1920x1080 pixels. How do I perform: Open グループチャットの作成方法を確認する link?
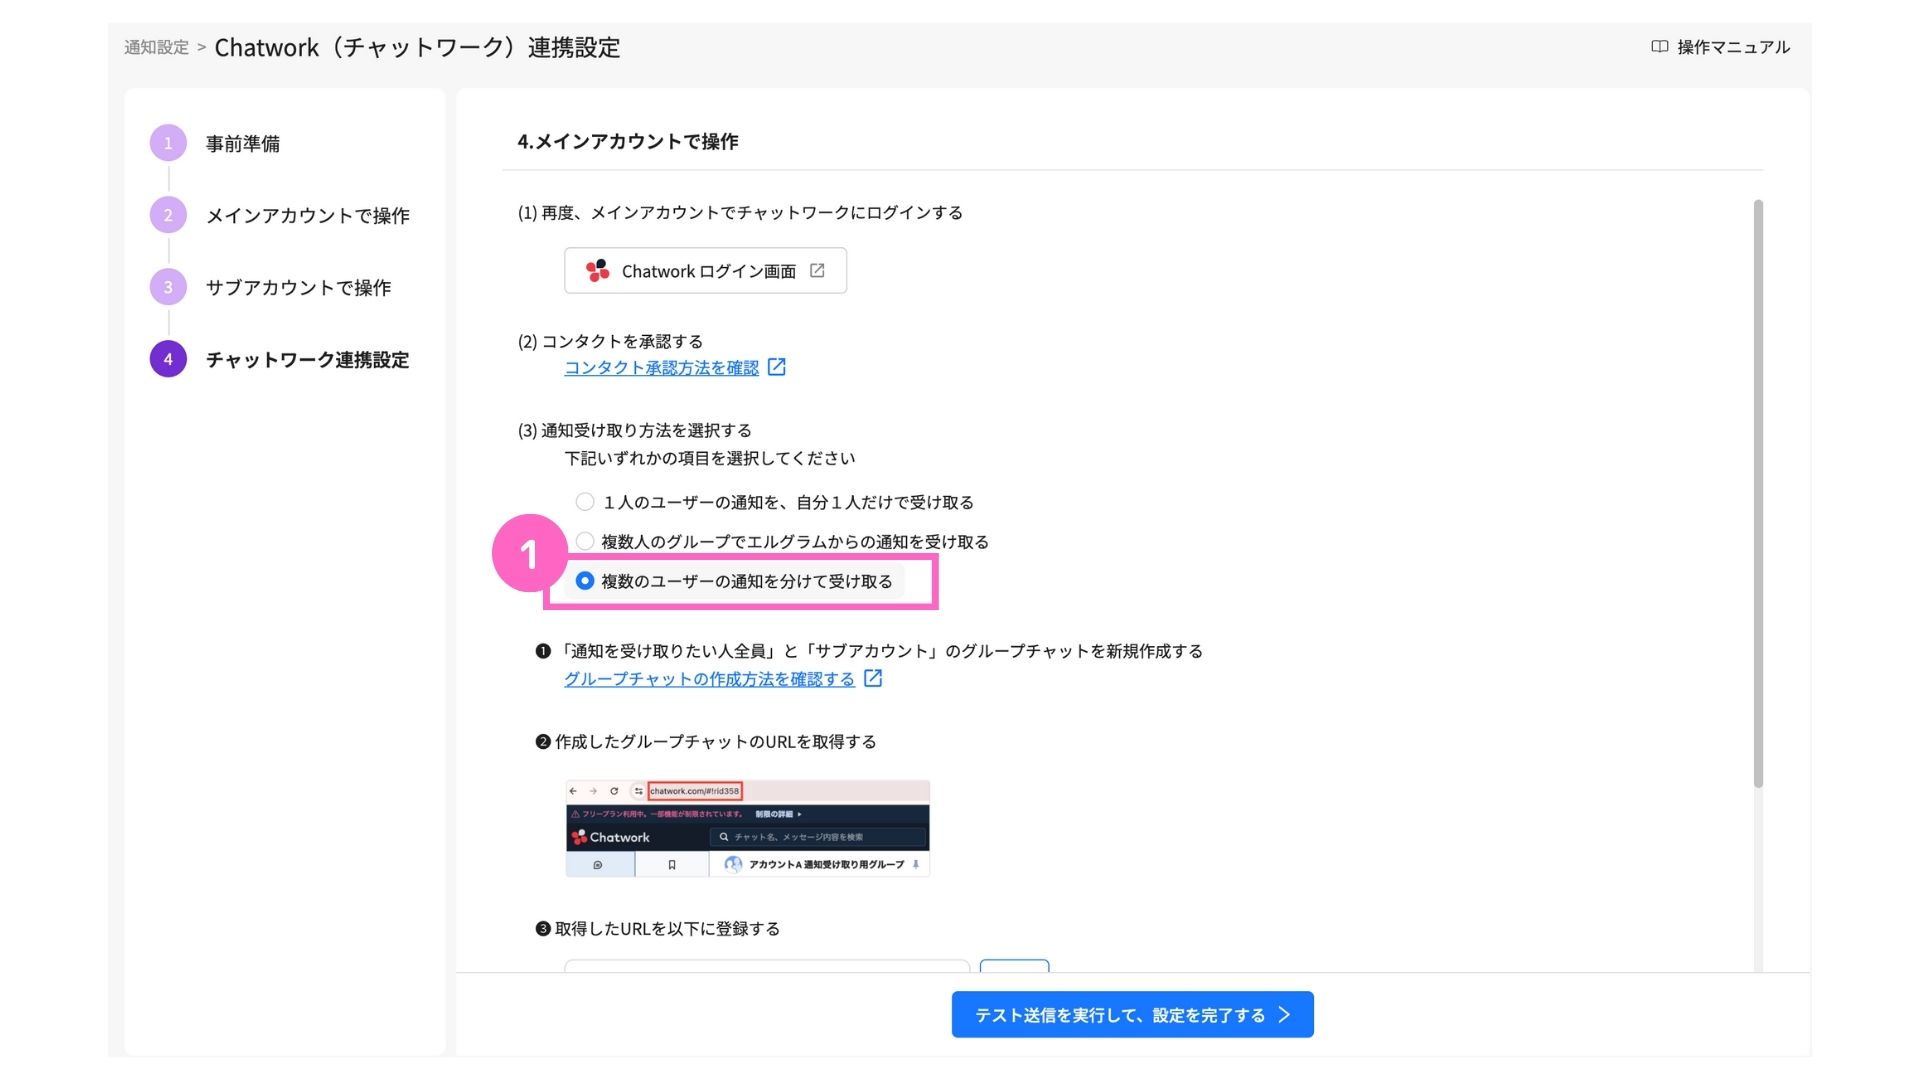click(x=709, y=679)
